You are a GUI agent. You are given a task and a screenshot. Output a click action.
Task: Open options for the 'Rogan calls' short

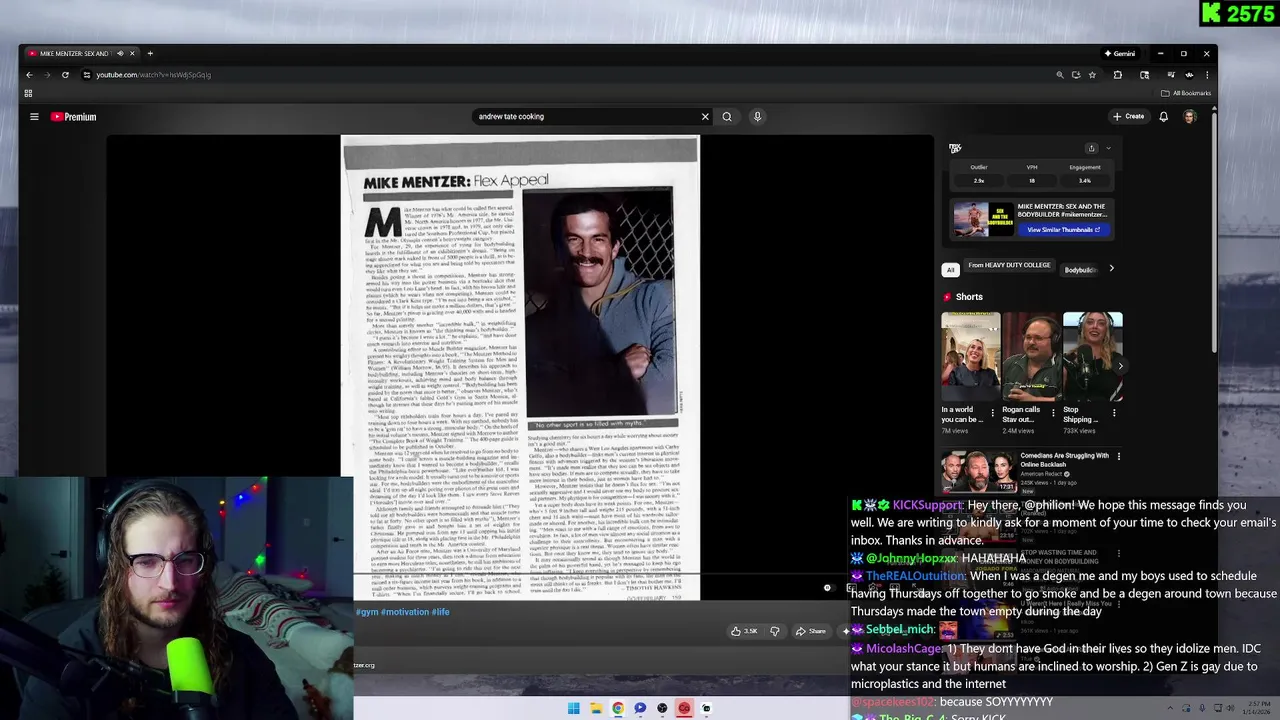pyautogui.click(x=1053, y=413)
